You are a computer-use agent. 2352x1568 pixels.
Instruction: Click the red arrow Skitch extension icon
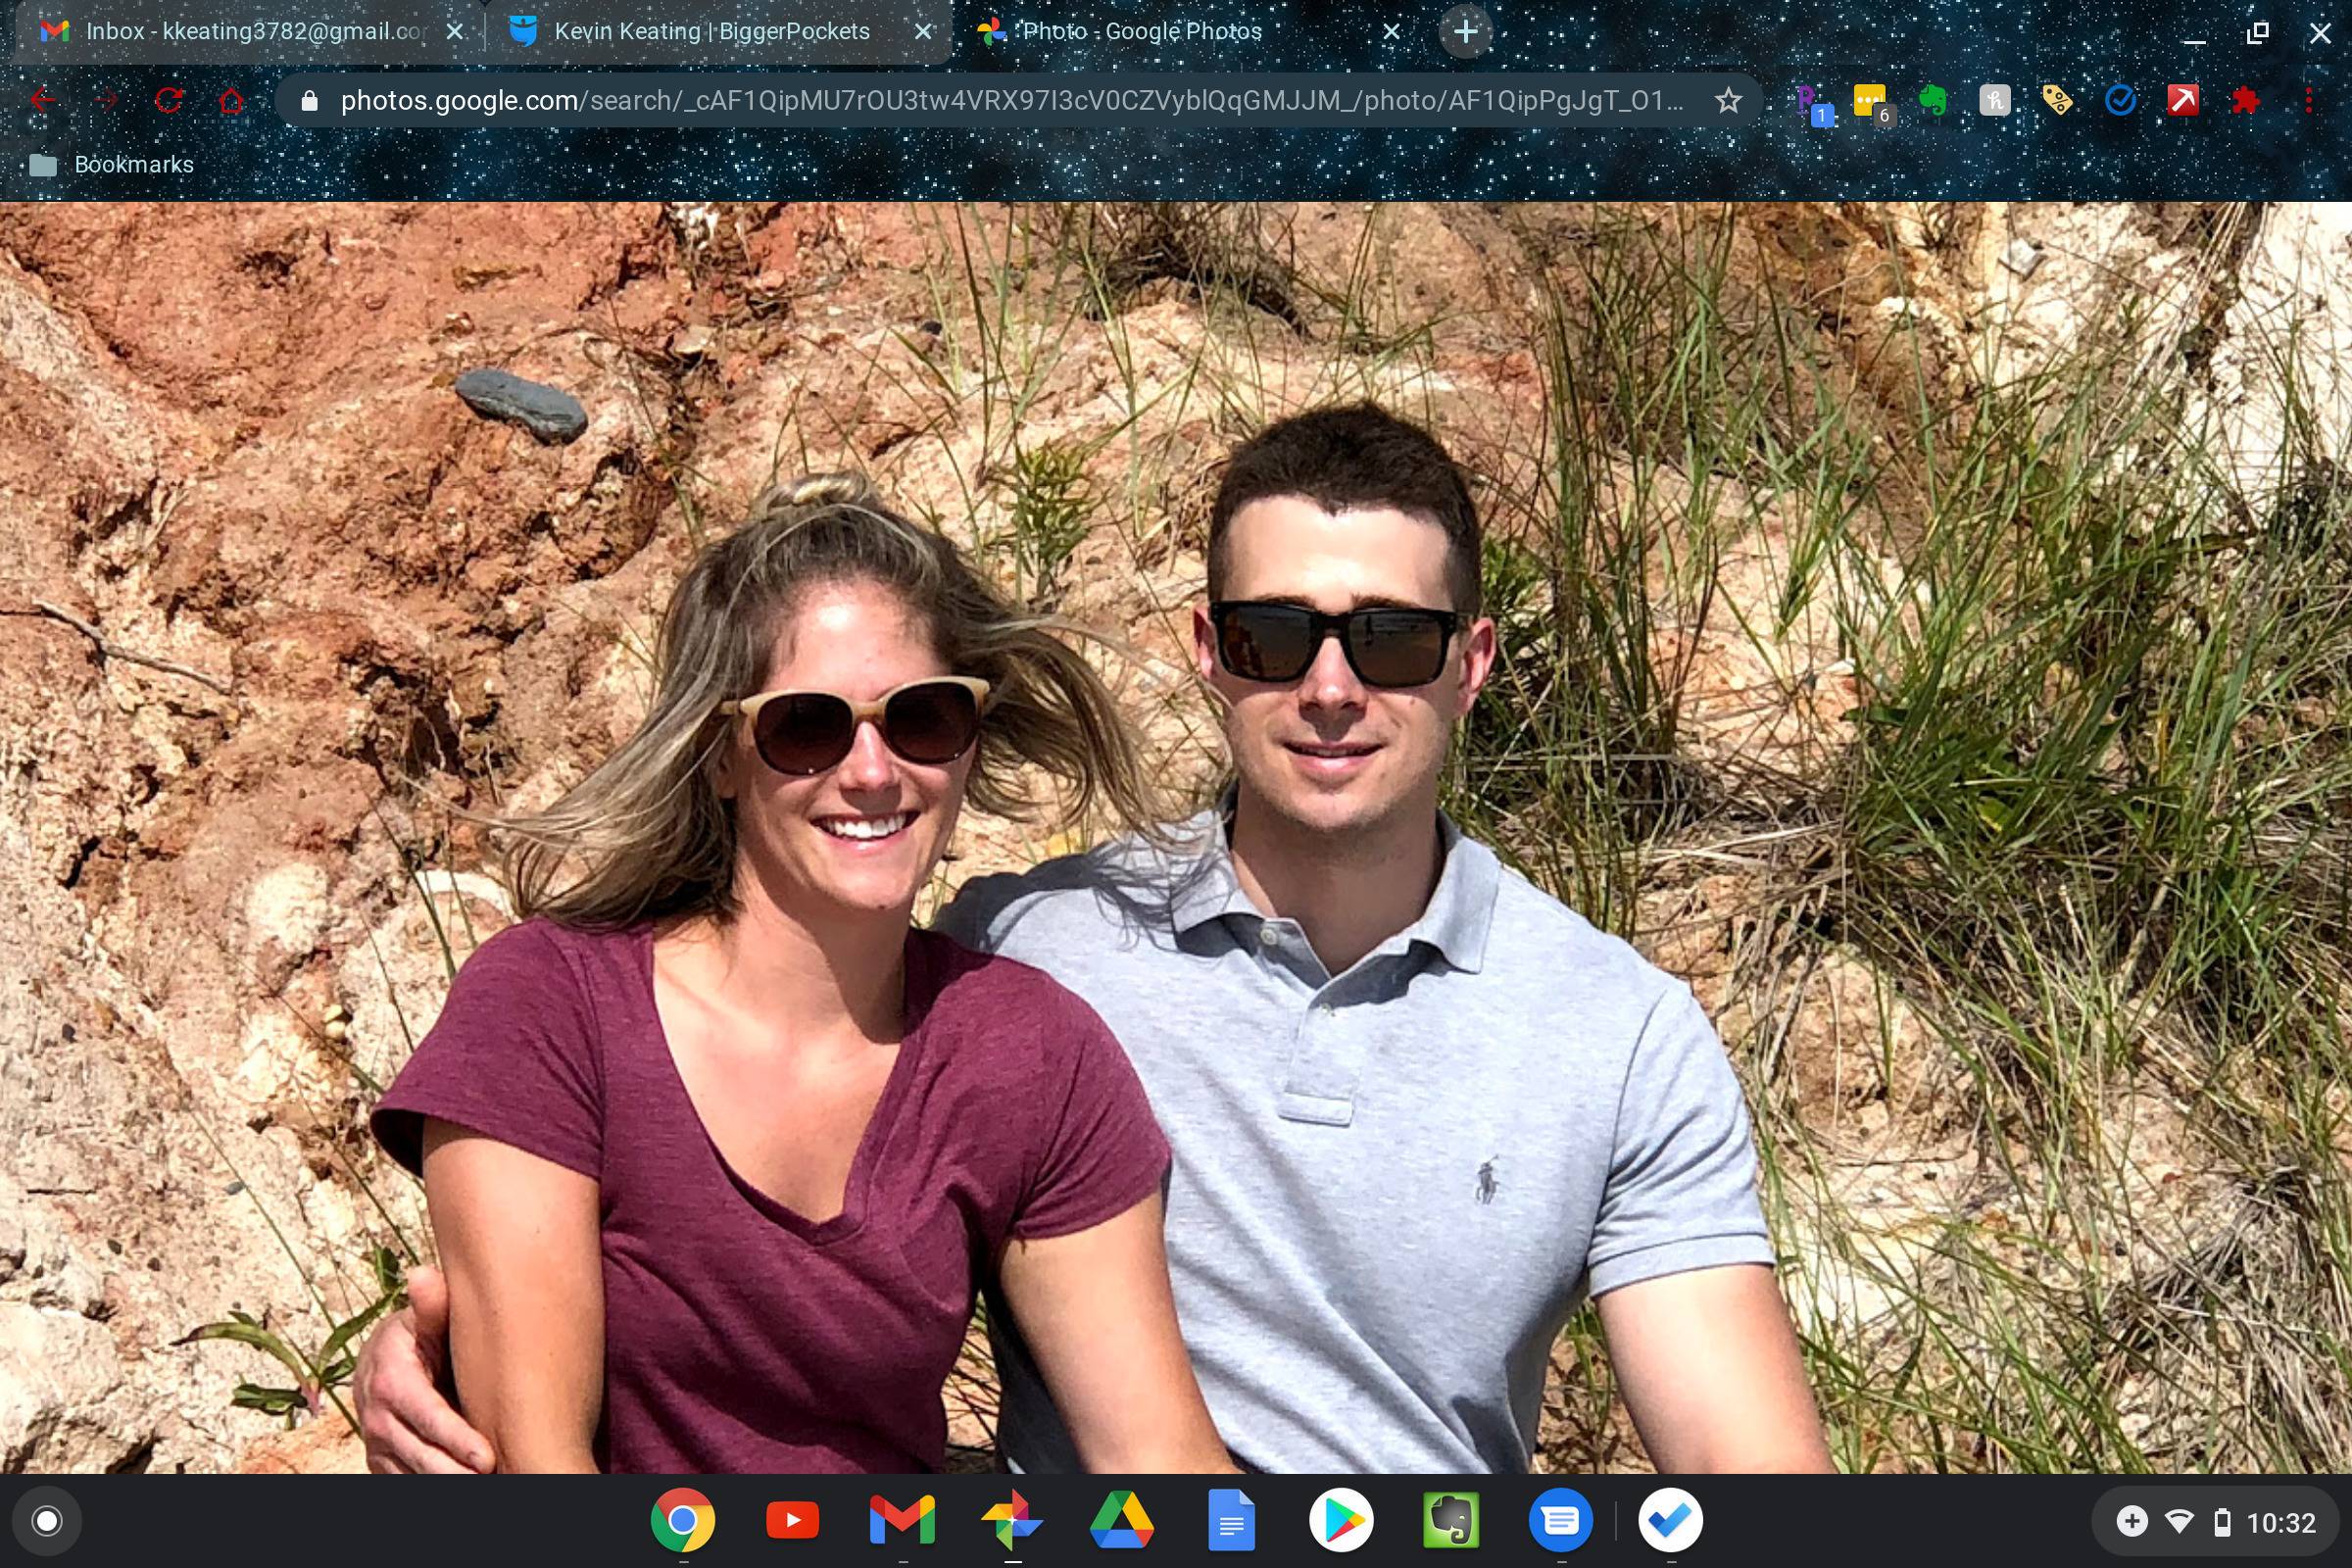click(2182, 100)
